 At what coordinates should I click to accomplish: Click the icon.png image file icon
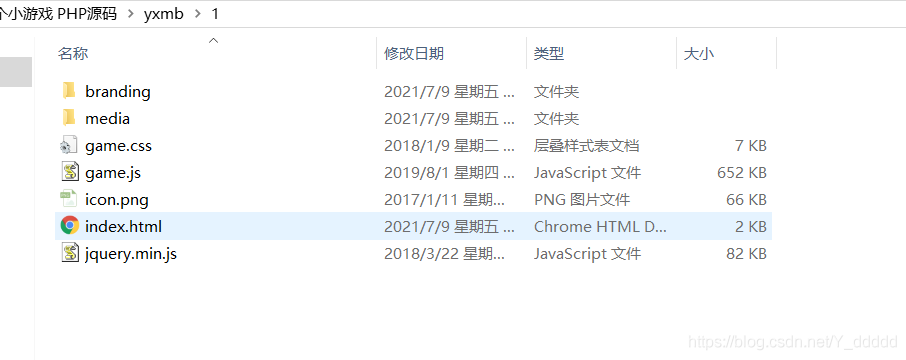pos(69,199)
